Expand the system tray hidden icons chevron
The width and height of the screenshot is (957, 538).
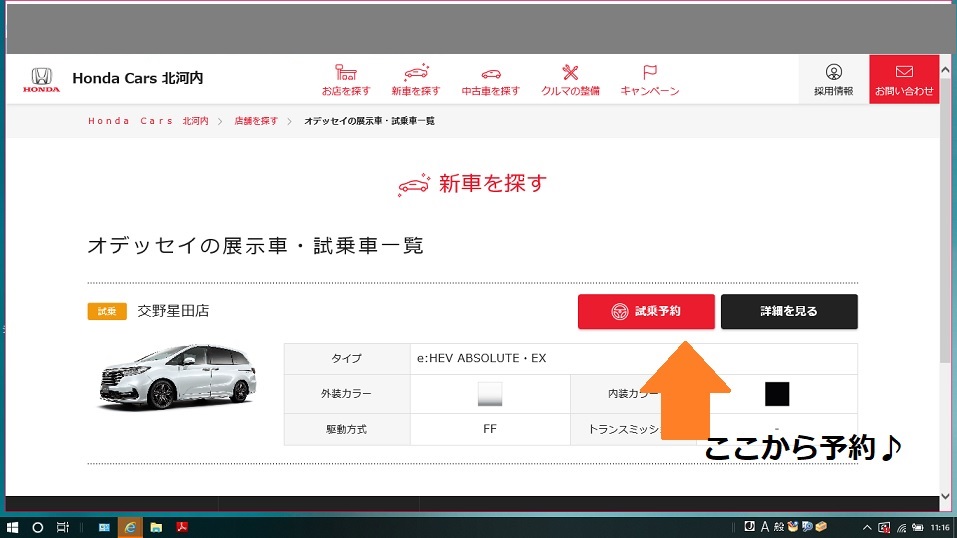[867, 527]
